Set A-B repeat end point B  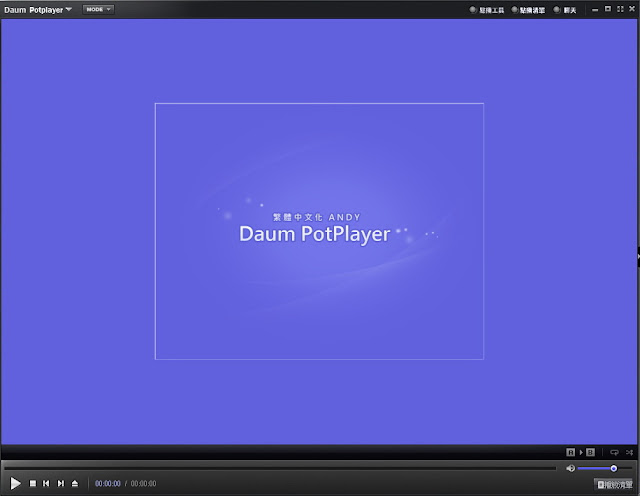(x=590, y=452)
